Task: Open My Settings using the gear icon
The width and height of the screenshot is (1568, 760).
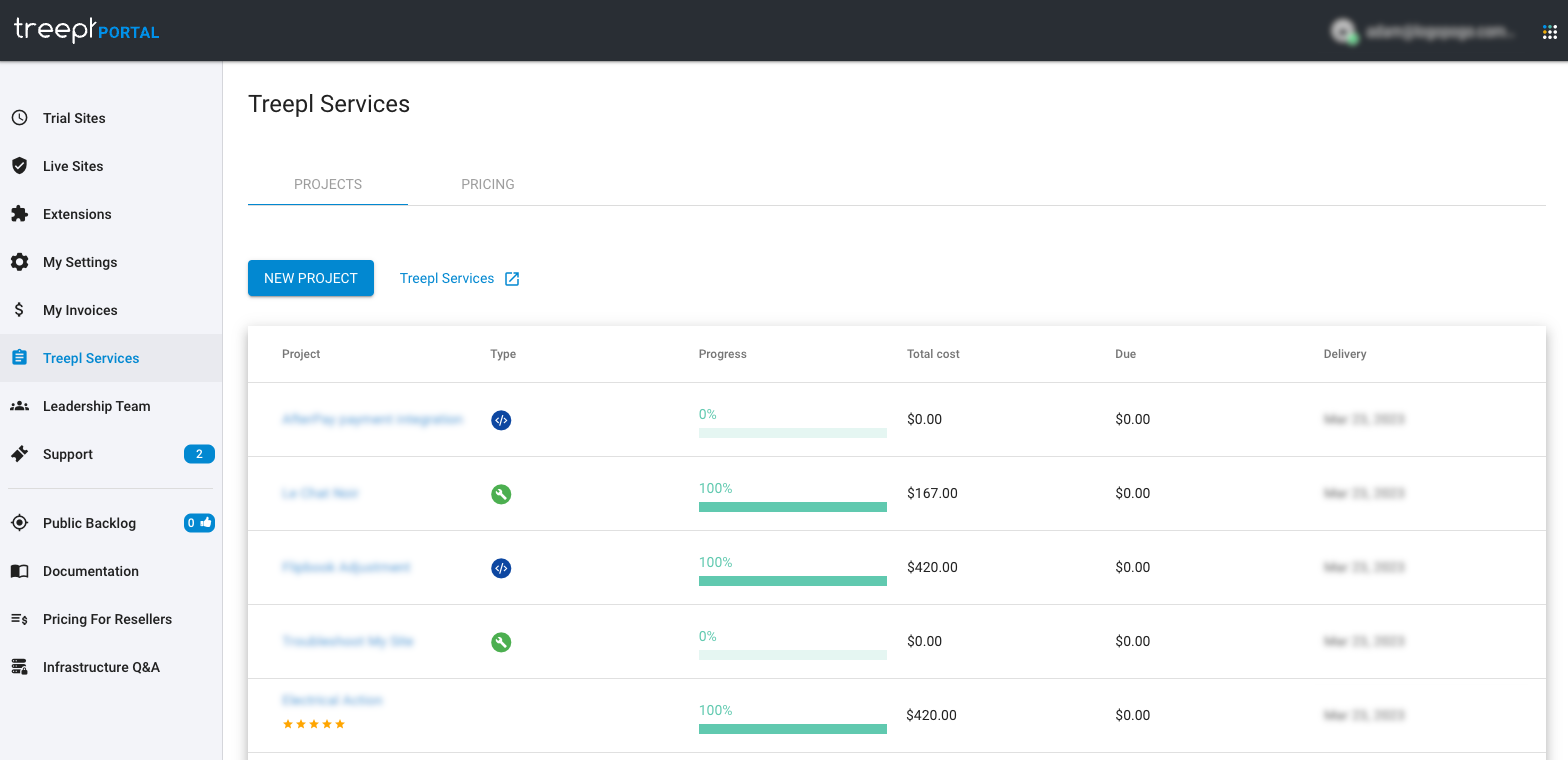Action: tap(19, 262)
